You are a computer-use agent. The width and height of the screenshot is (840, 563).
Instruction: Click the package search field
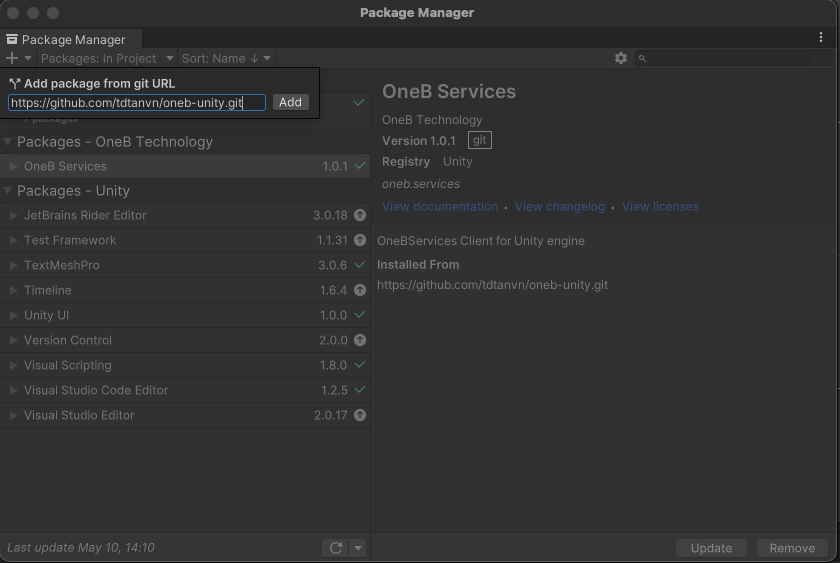[x=734, y=58]
